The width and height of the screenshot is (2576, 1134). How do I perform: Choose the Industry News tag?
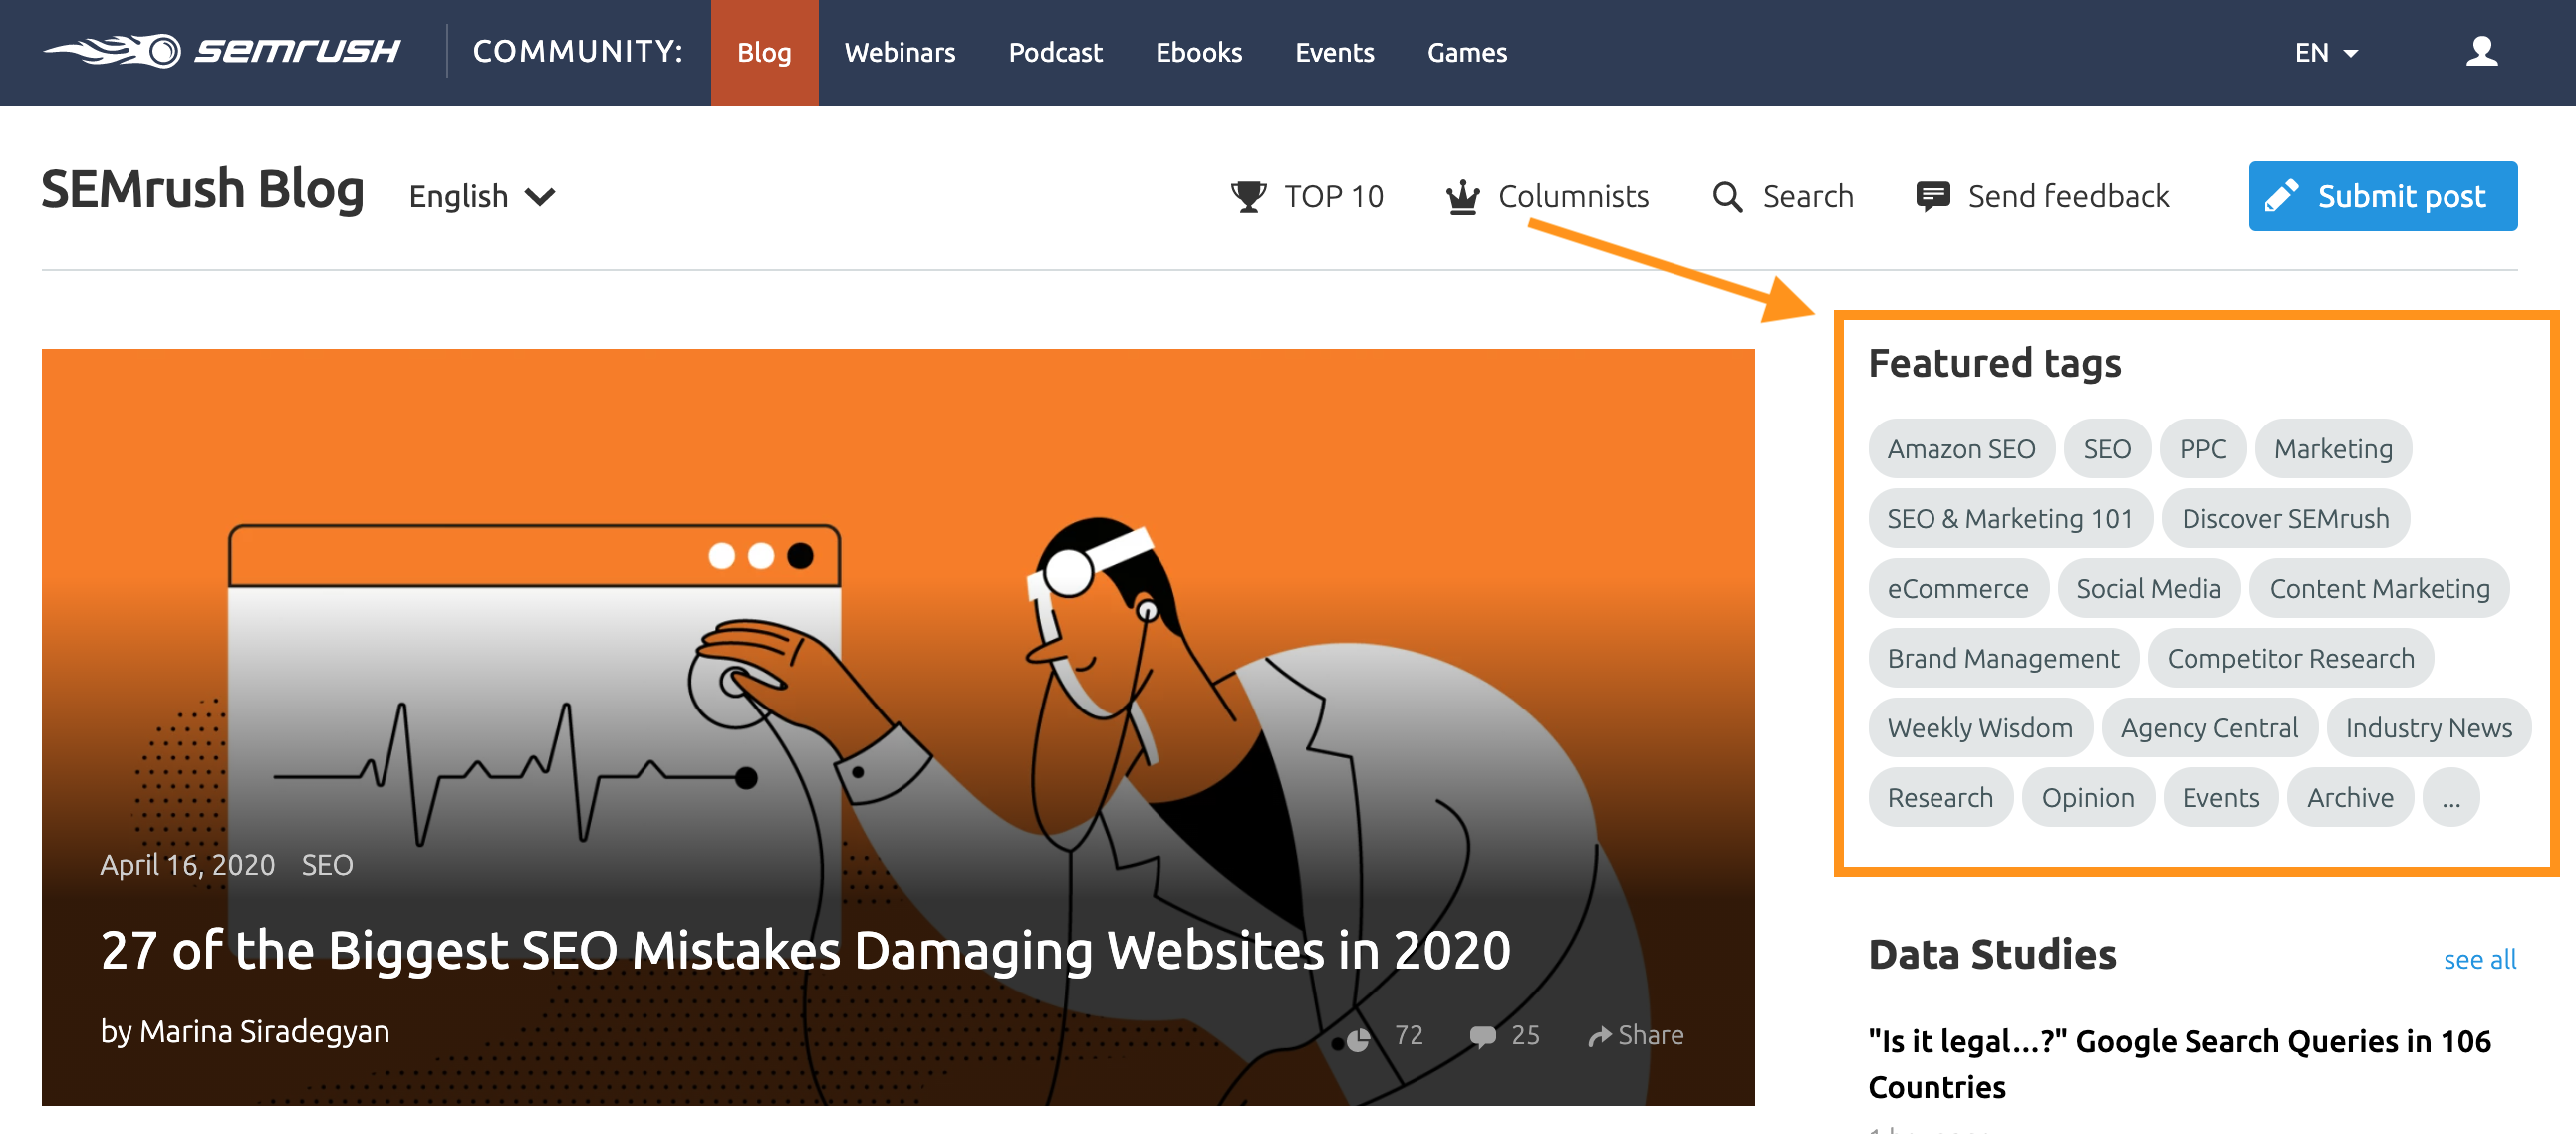2428,728
